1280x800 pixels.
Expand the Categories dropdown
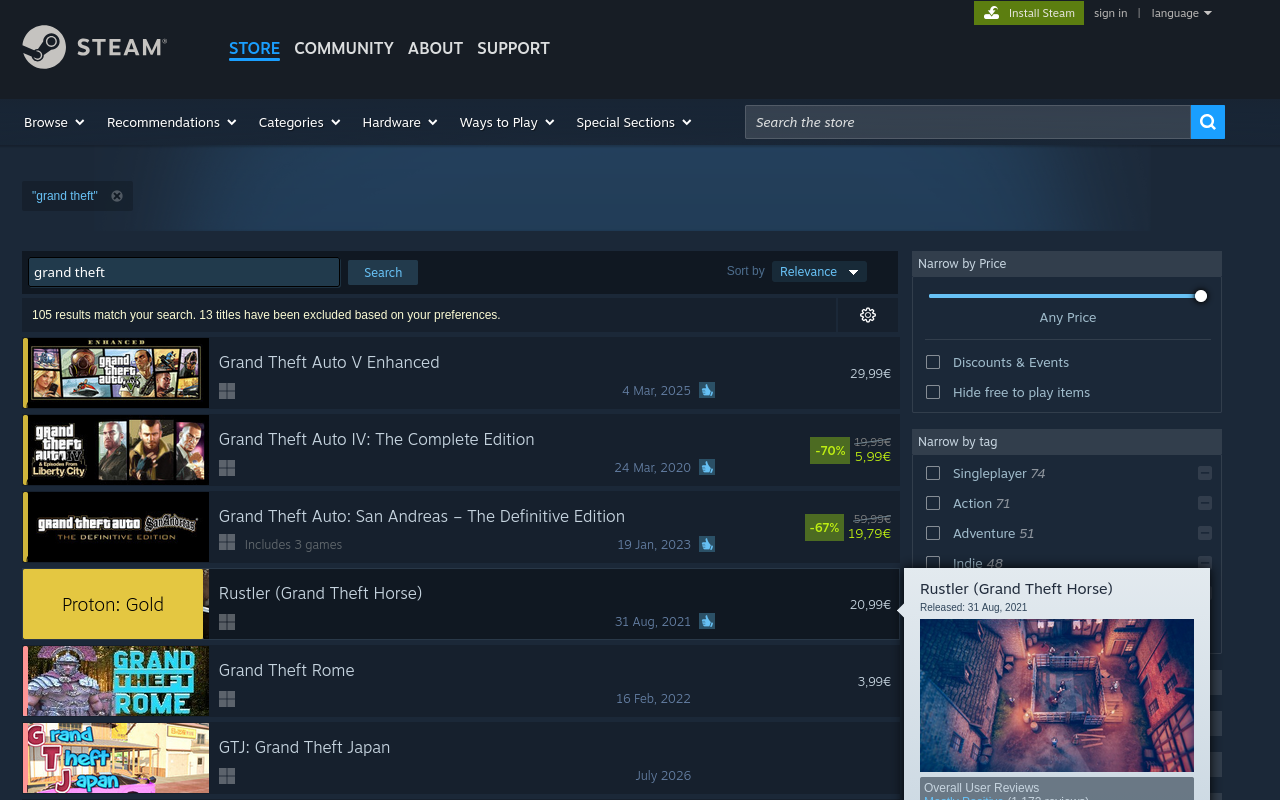300,122
